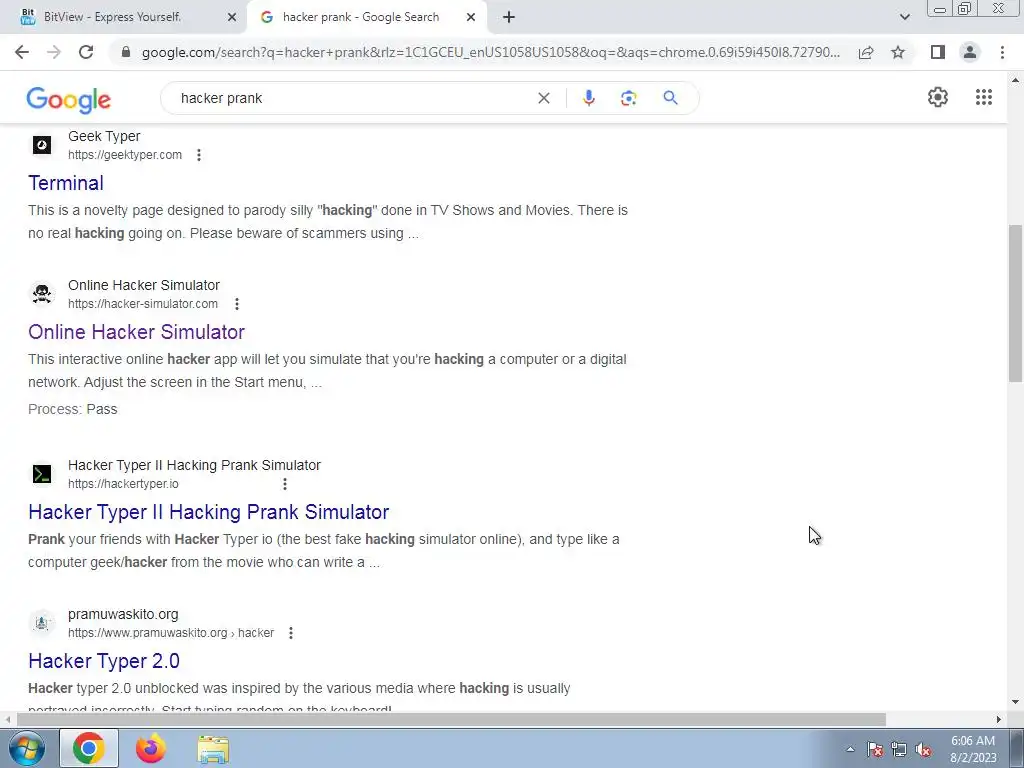Clear the search box with the X icon
The height and width of the screenshot is (768, 1024).
point(543,98)
